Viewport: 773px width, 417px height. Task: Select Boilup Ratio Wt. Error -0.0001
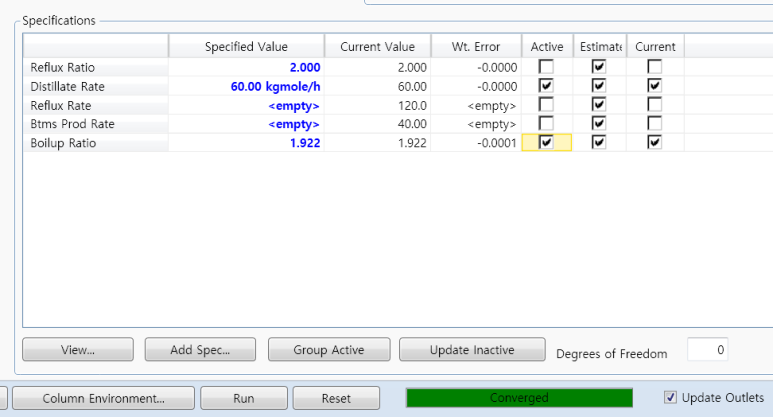pos(476,143)
